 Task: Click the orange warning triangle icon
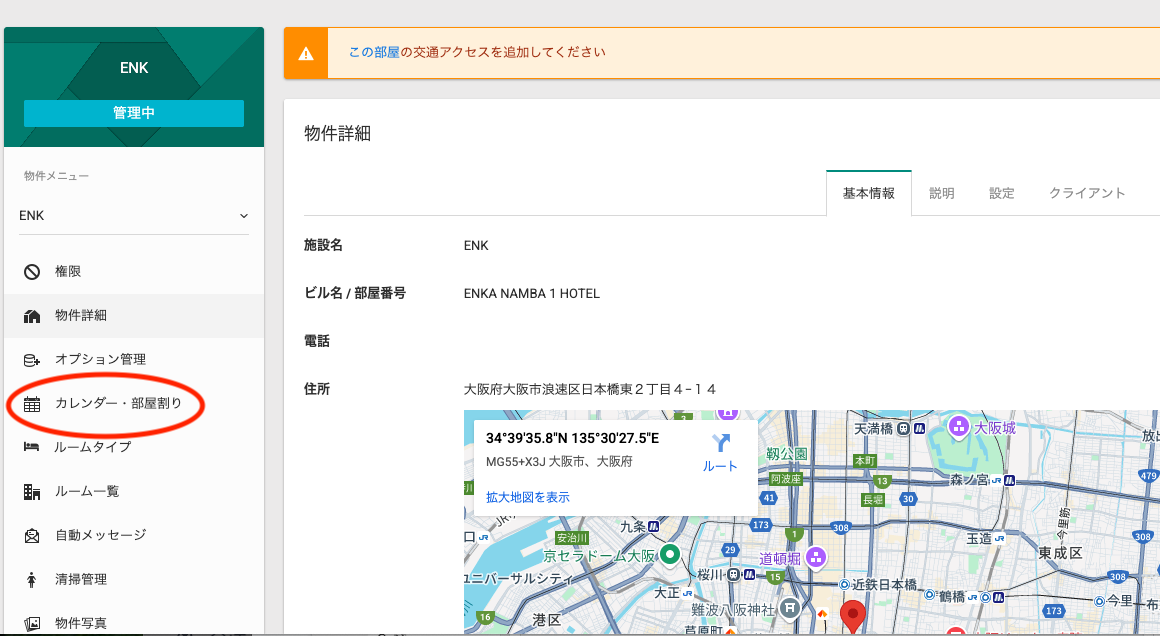point(306,53)
